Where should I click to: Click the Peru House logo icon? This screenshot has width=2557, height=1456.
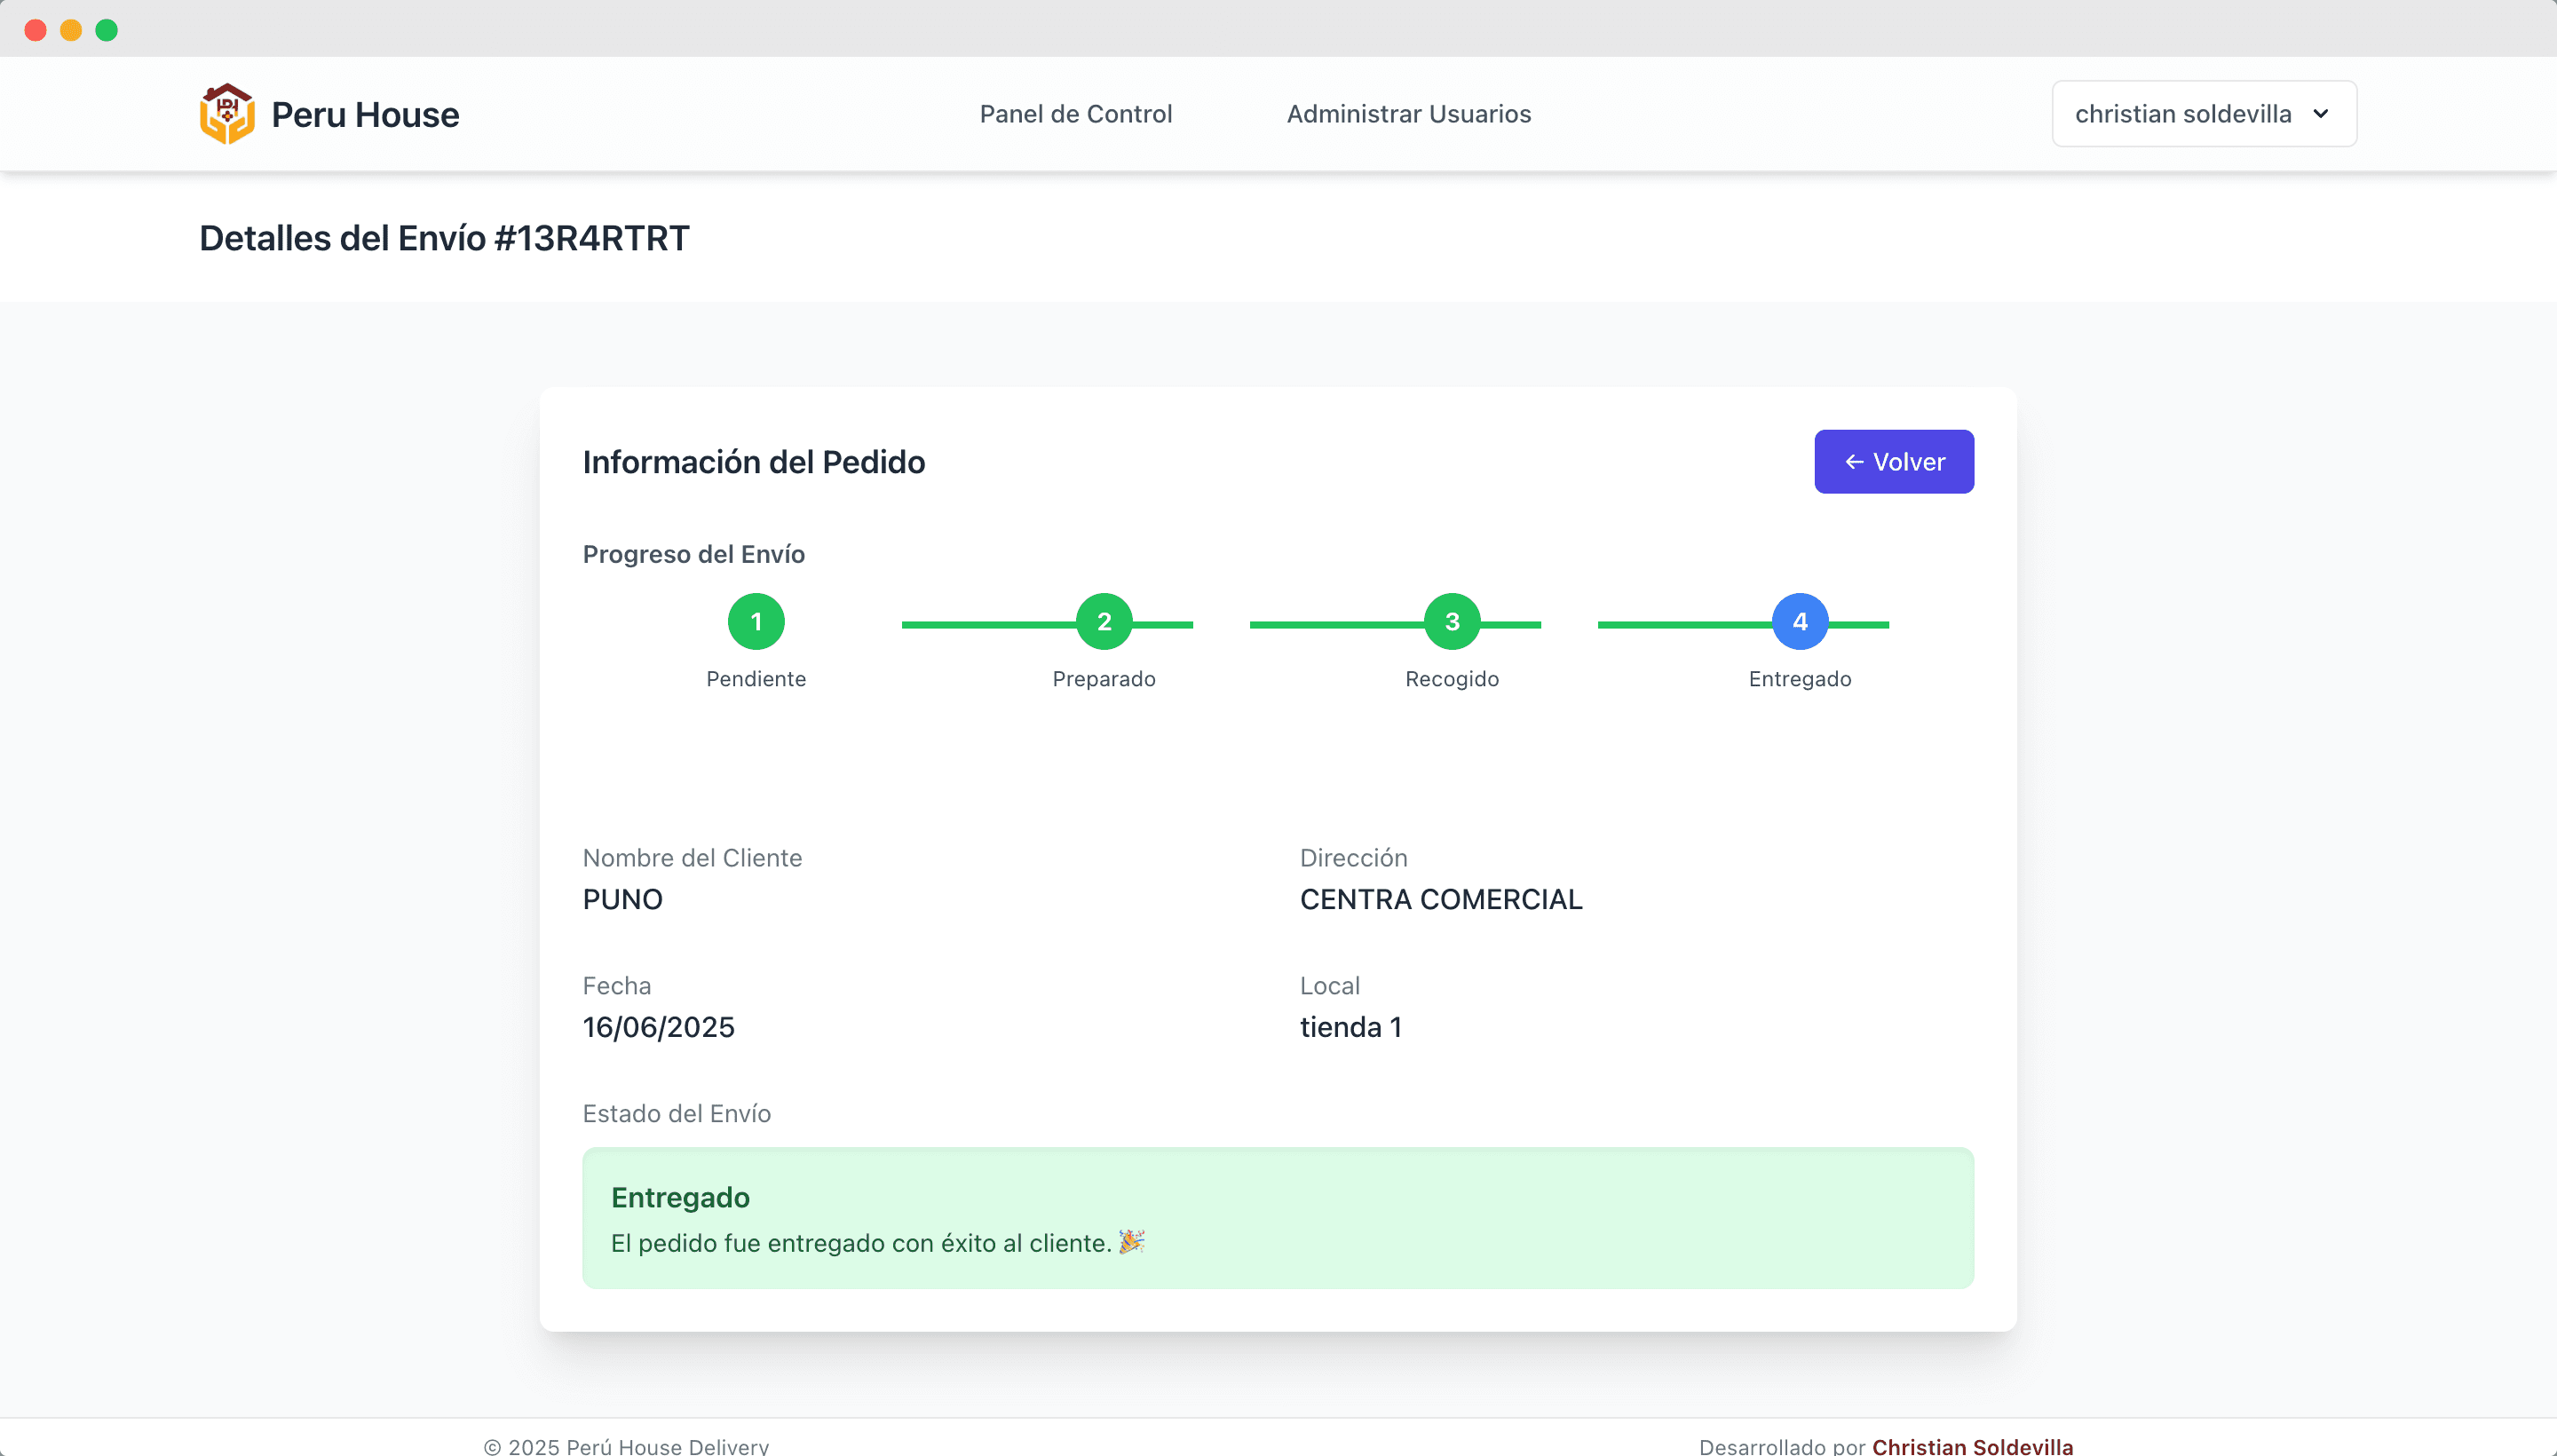point(227,114)
